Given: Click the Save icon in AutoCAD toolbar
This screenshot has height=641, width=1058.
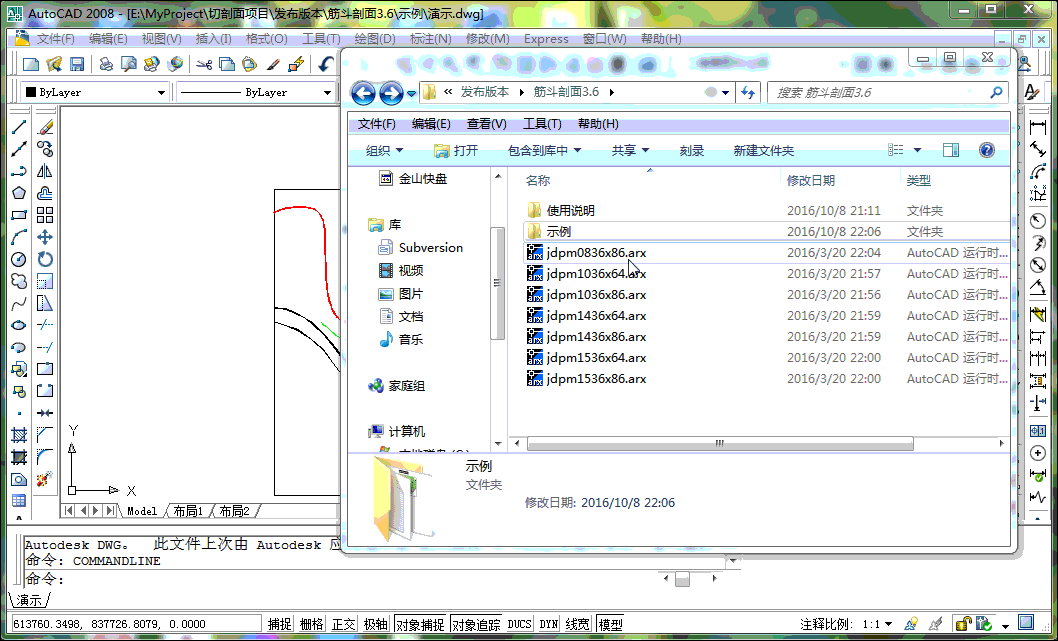Looking at the screenshot, I should point(77,64).
